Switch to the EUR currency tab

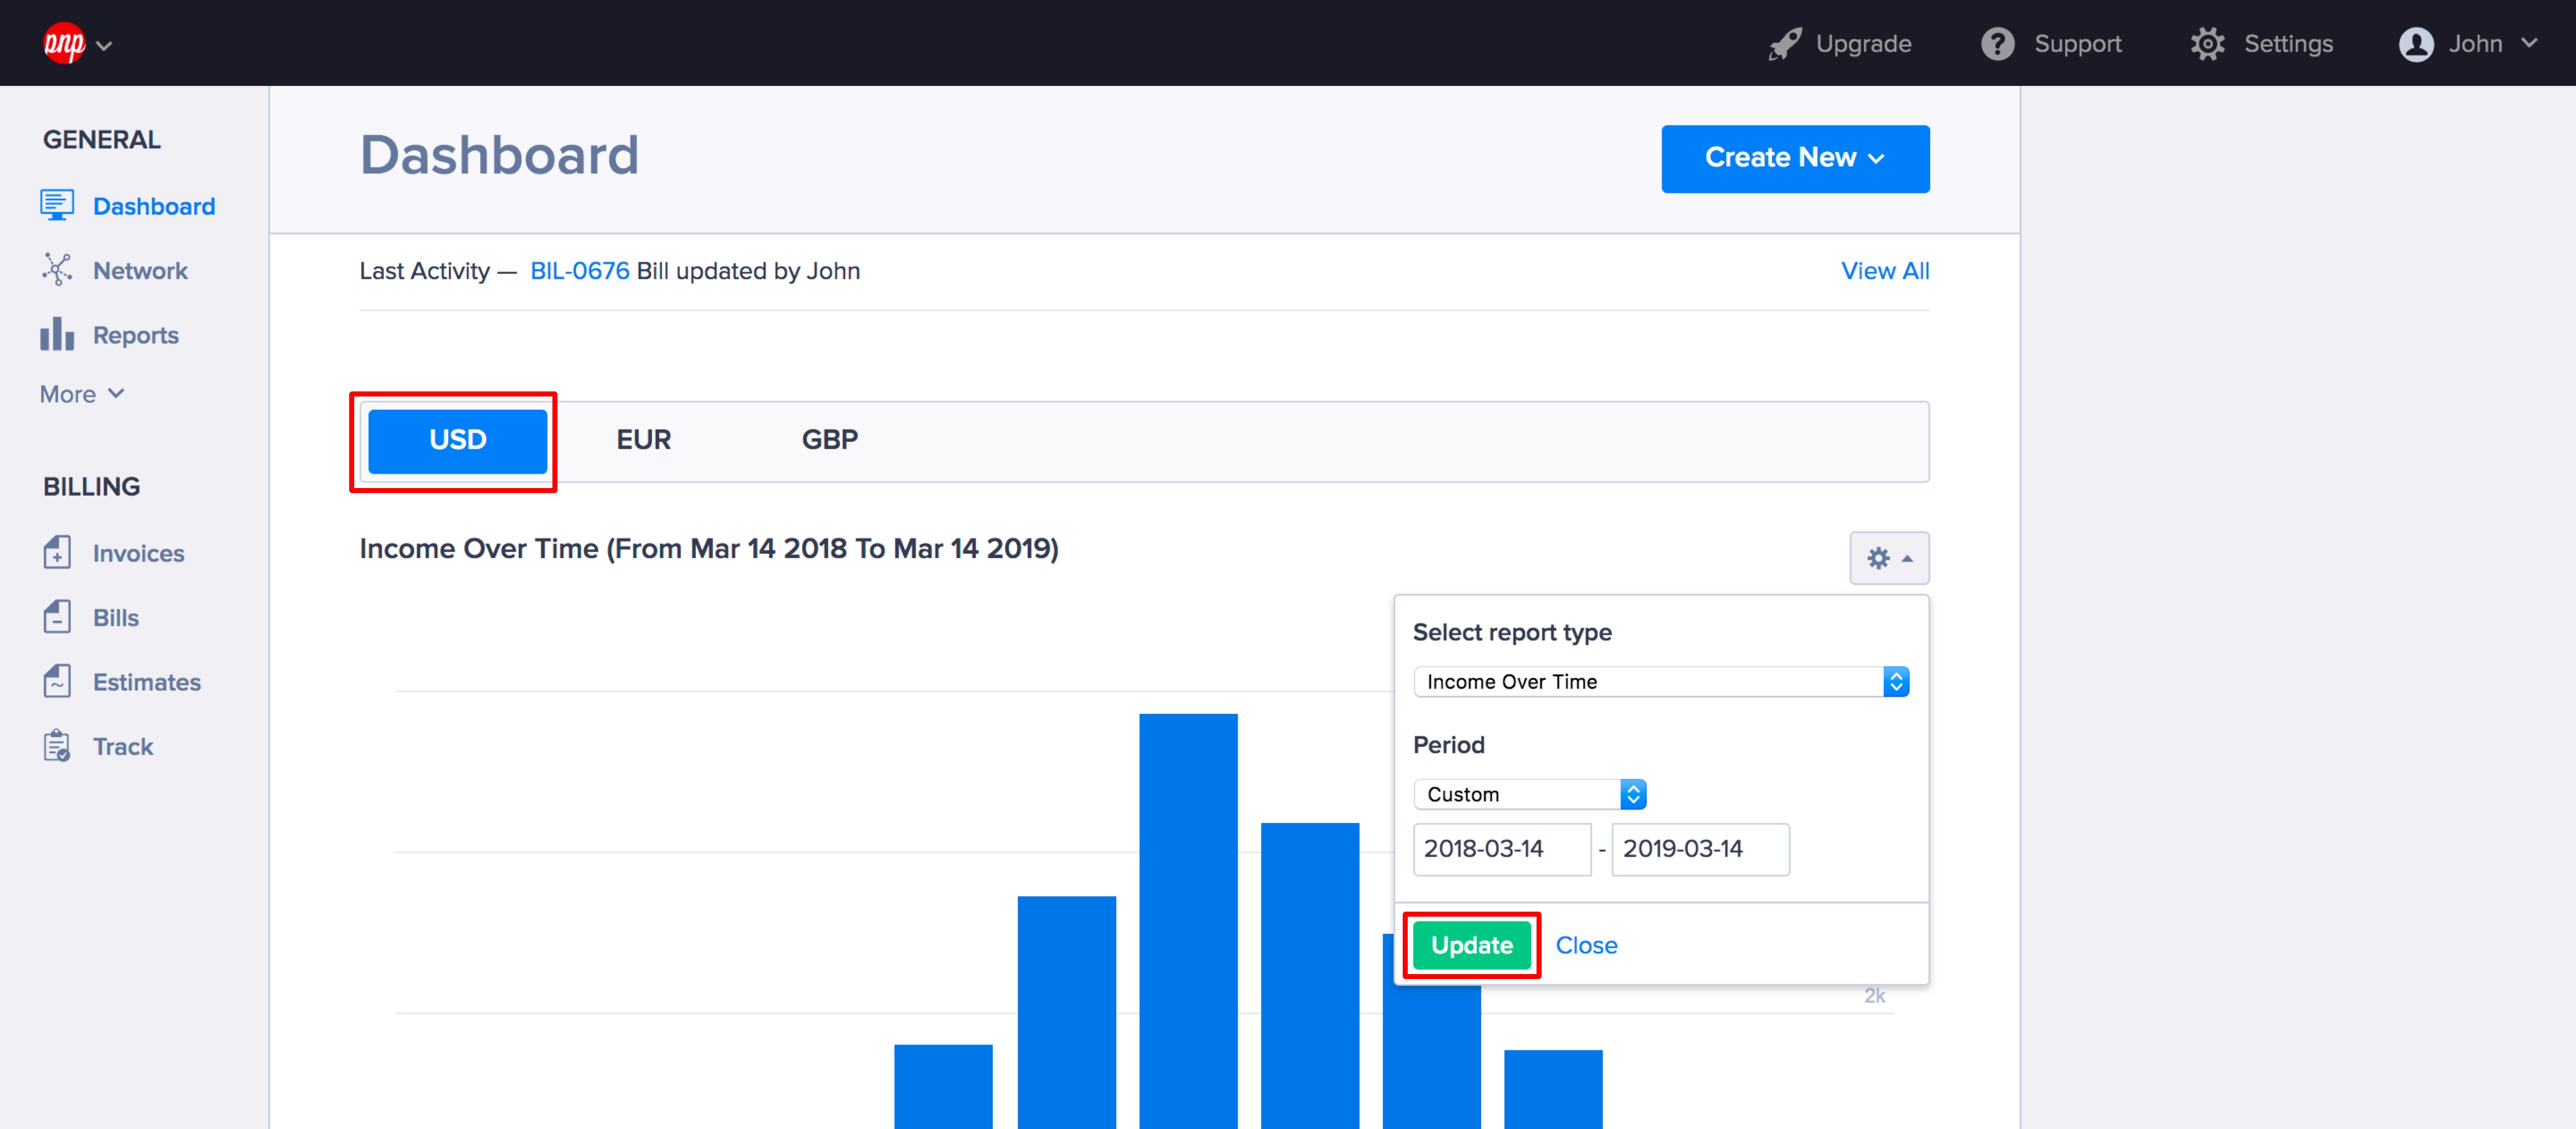[x=643, y=440]
